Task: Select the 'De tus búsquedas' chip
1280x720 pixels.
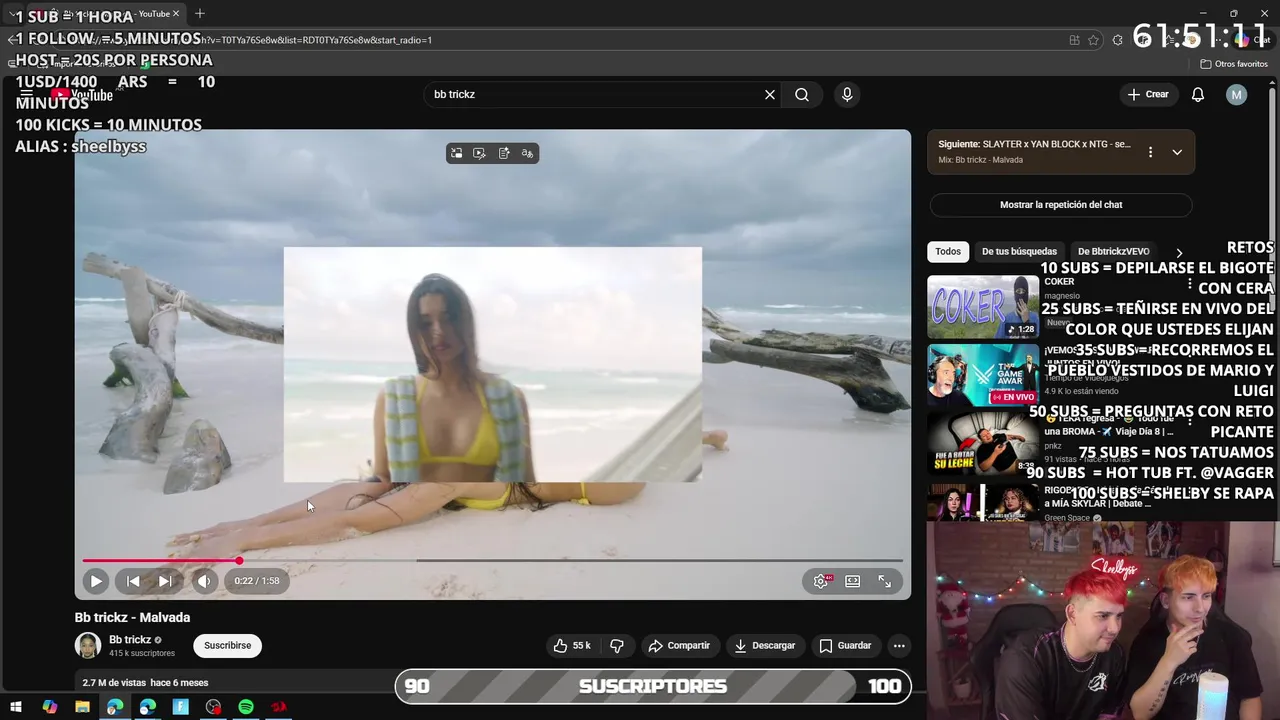Action: click(x=1019, y=252)
